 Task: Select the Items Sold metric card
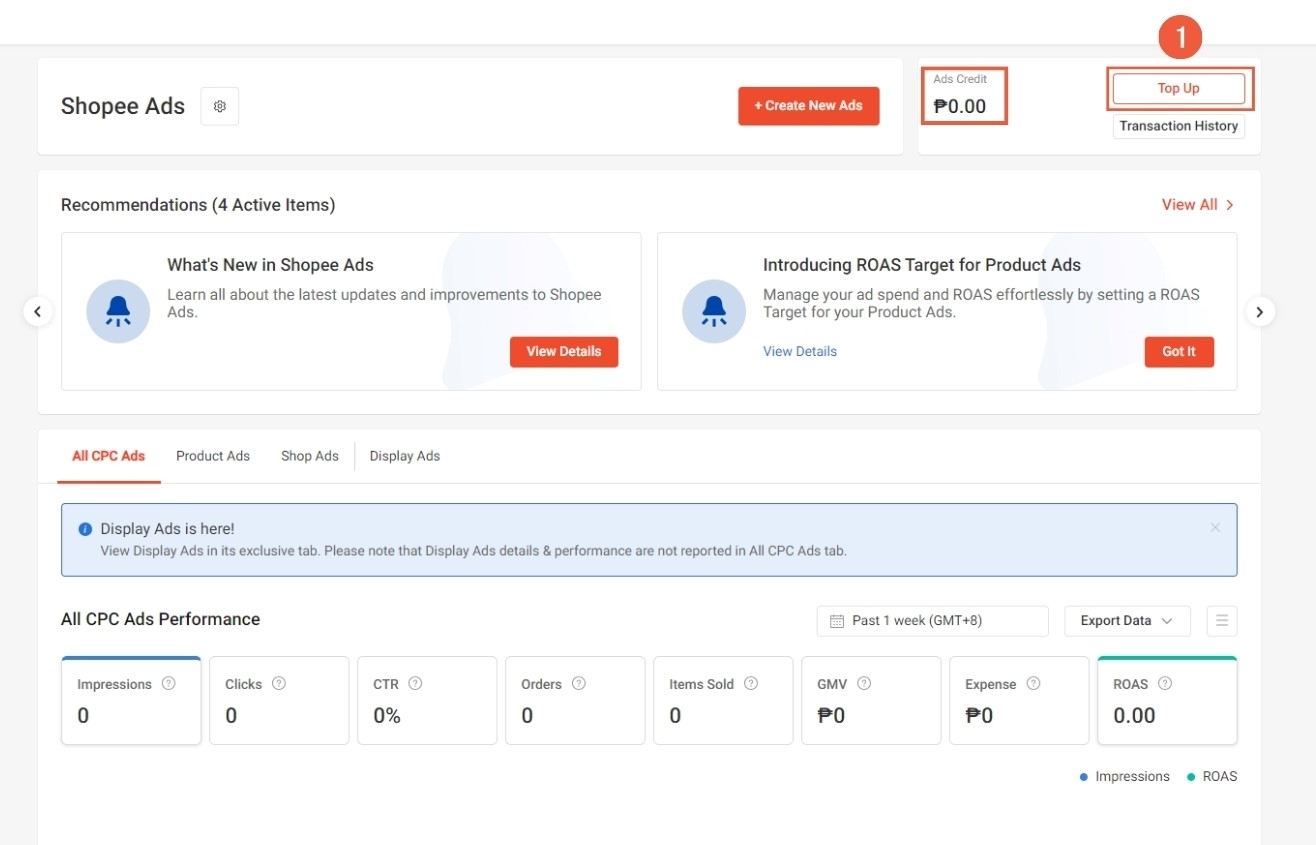(723, 700)
